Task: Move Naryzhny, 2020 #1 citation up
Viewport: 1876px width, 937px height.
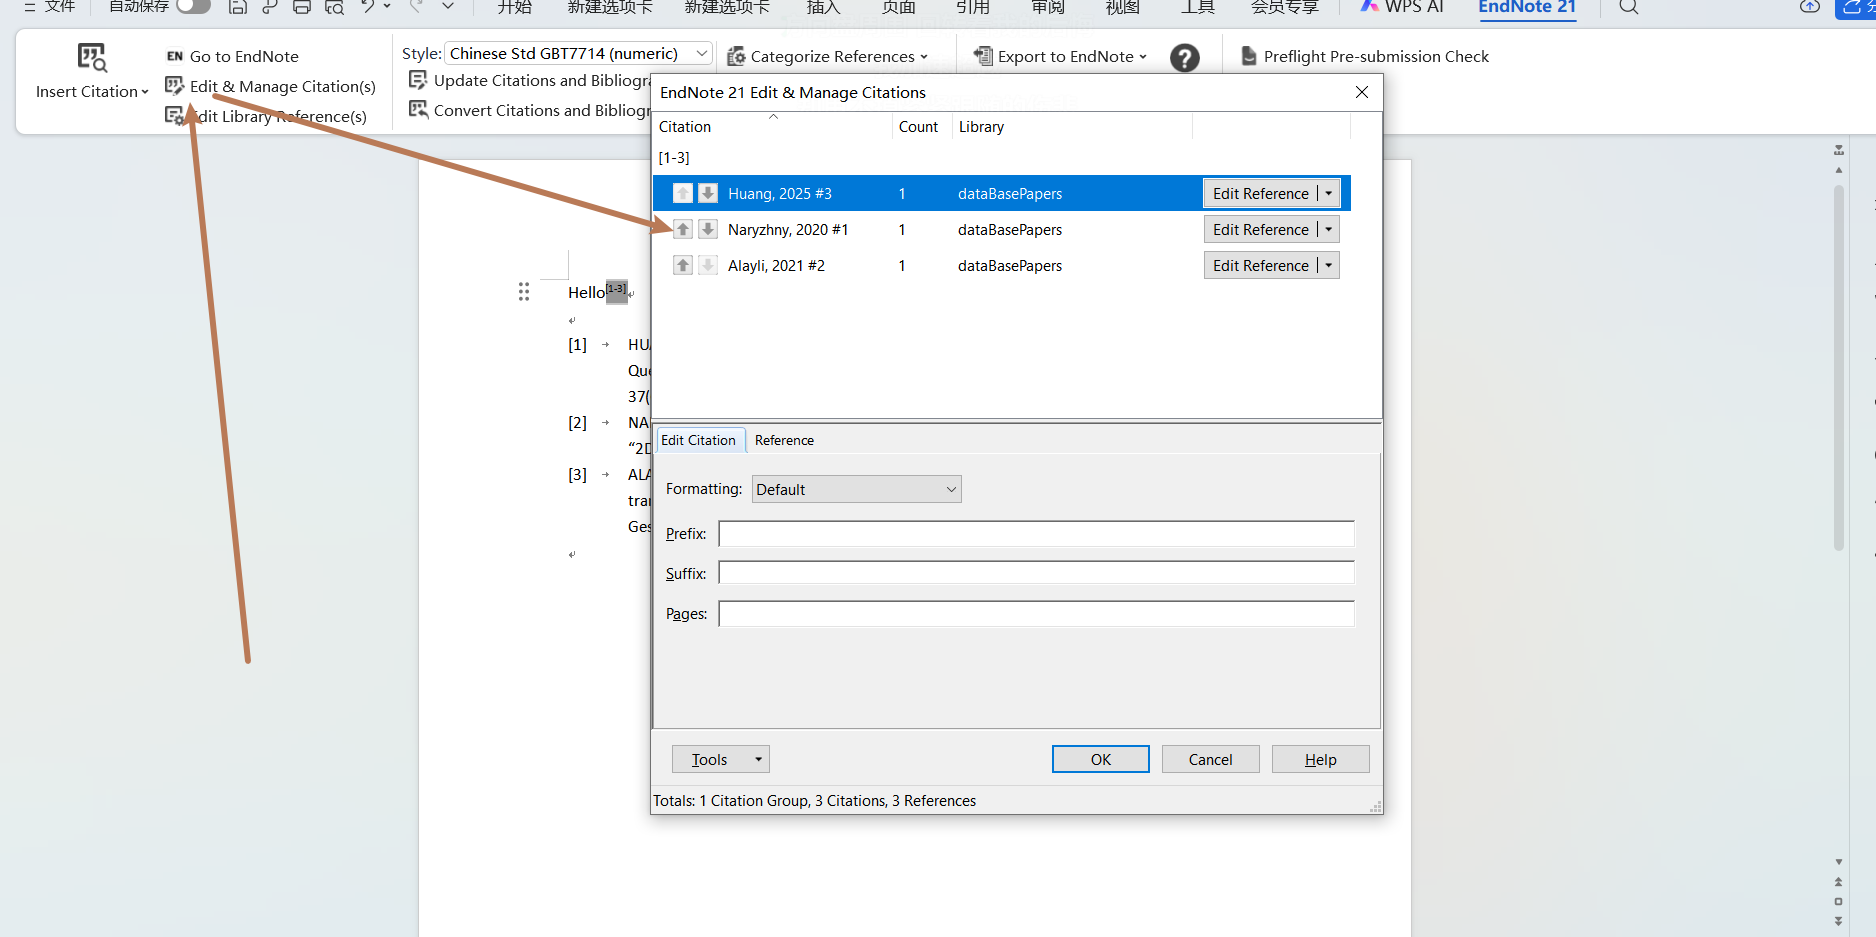Action: pyautogui.click(x=683, y=229)
